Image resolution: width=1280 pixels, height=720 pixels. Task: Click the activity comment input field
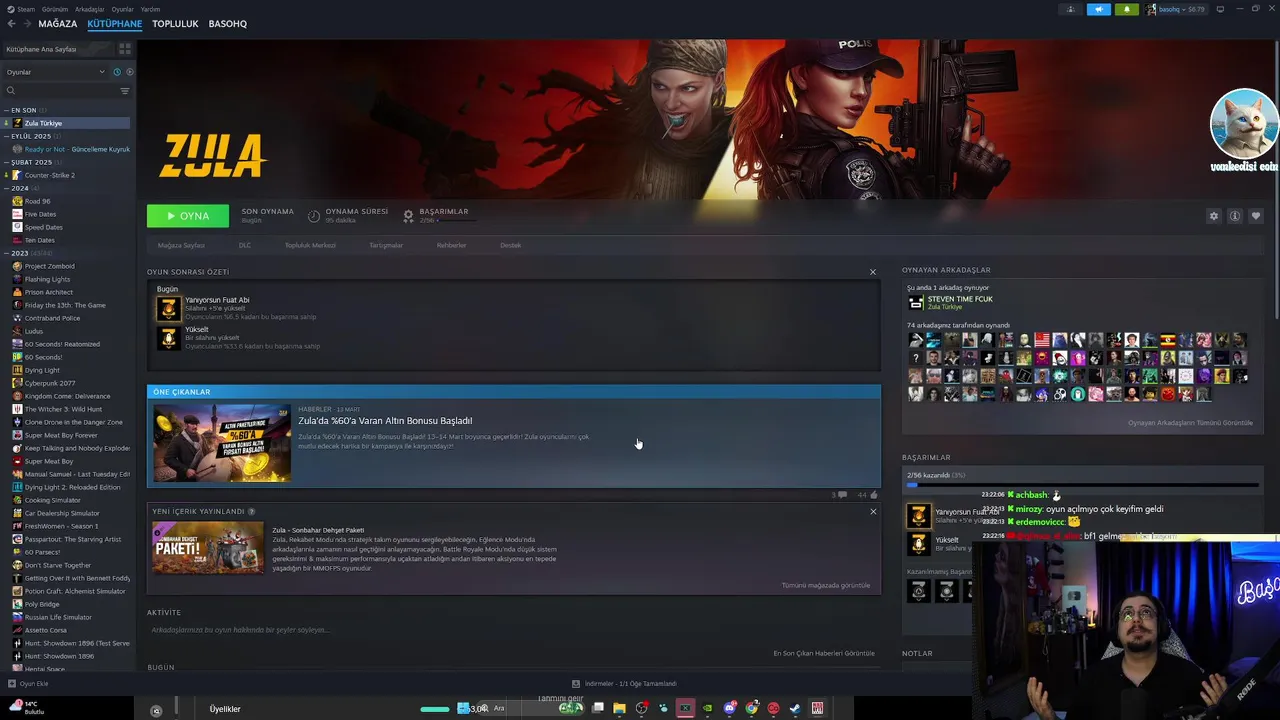pyautogui.click(x=512, y=630)
